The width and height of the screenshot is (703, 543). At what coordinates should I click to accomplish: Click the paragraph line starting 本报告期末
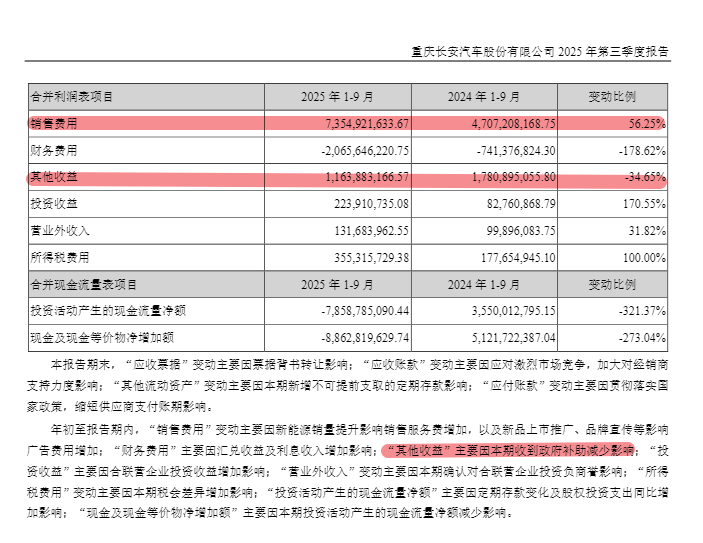tap(359, 365)
